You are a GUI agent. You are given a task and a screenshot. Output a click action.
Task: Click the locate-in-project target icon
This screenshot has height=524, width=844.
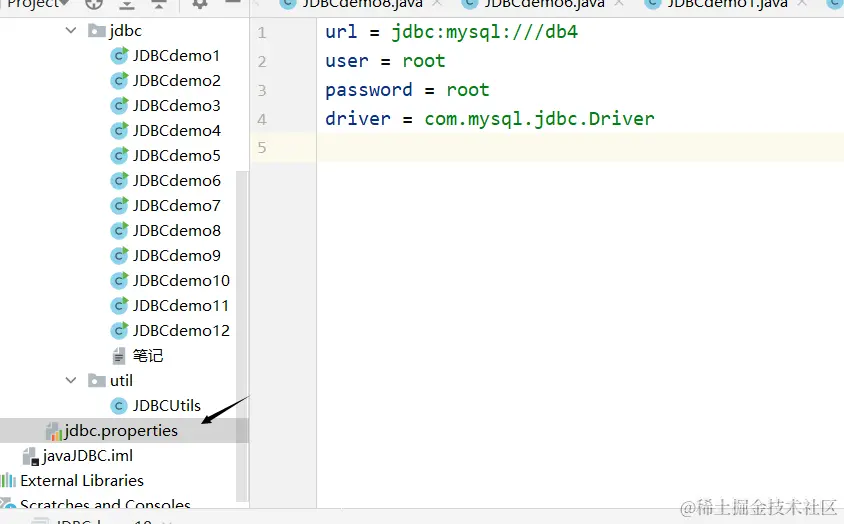click(x=94, y=4)
